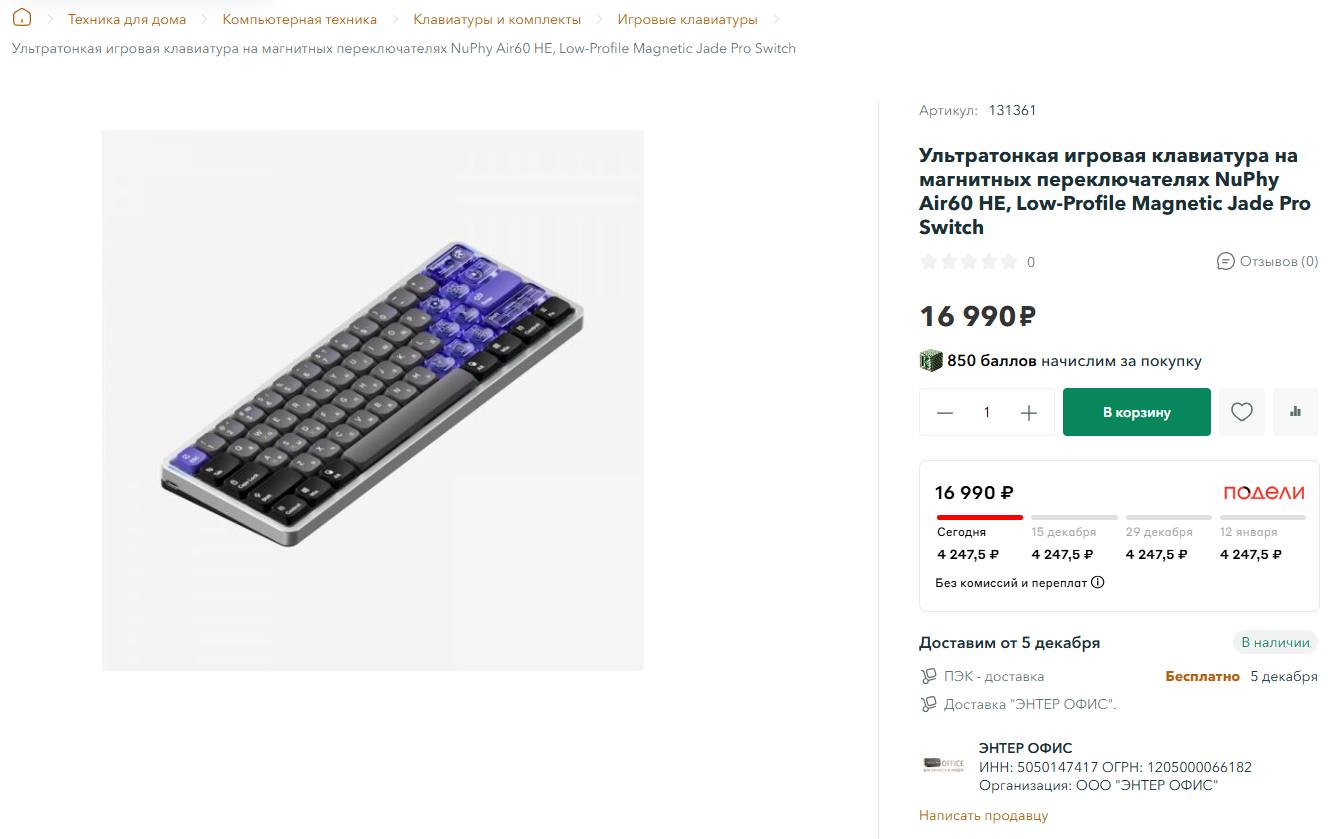Add product to favorites with heart icon
The image size is (1328, 839).
tap(1242, 412)
